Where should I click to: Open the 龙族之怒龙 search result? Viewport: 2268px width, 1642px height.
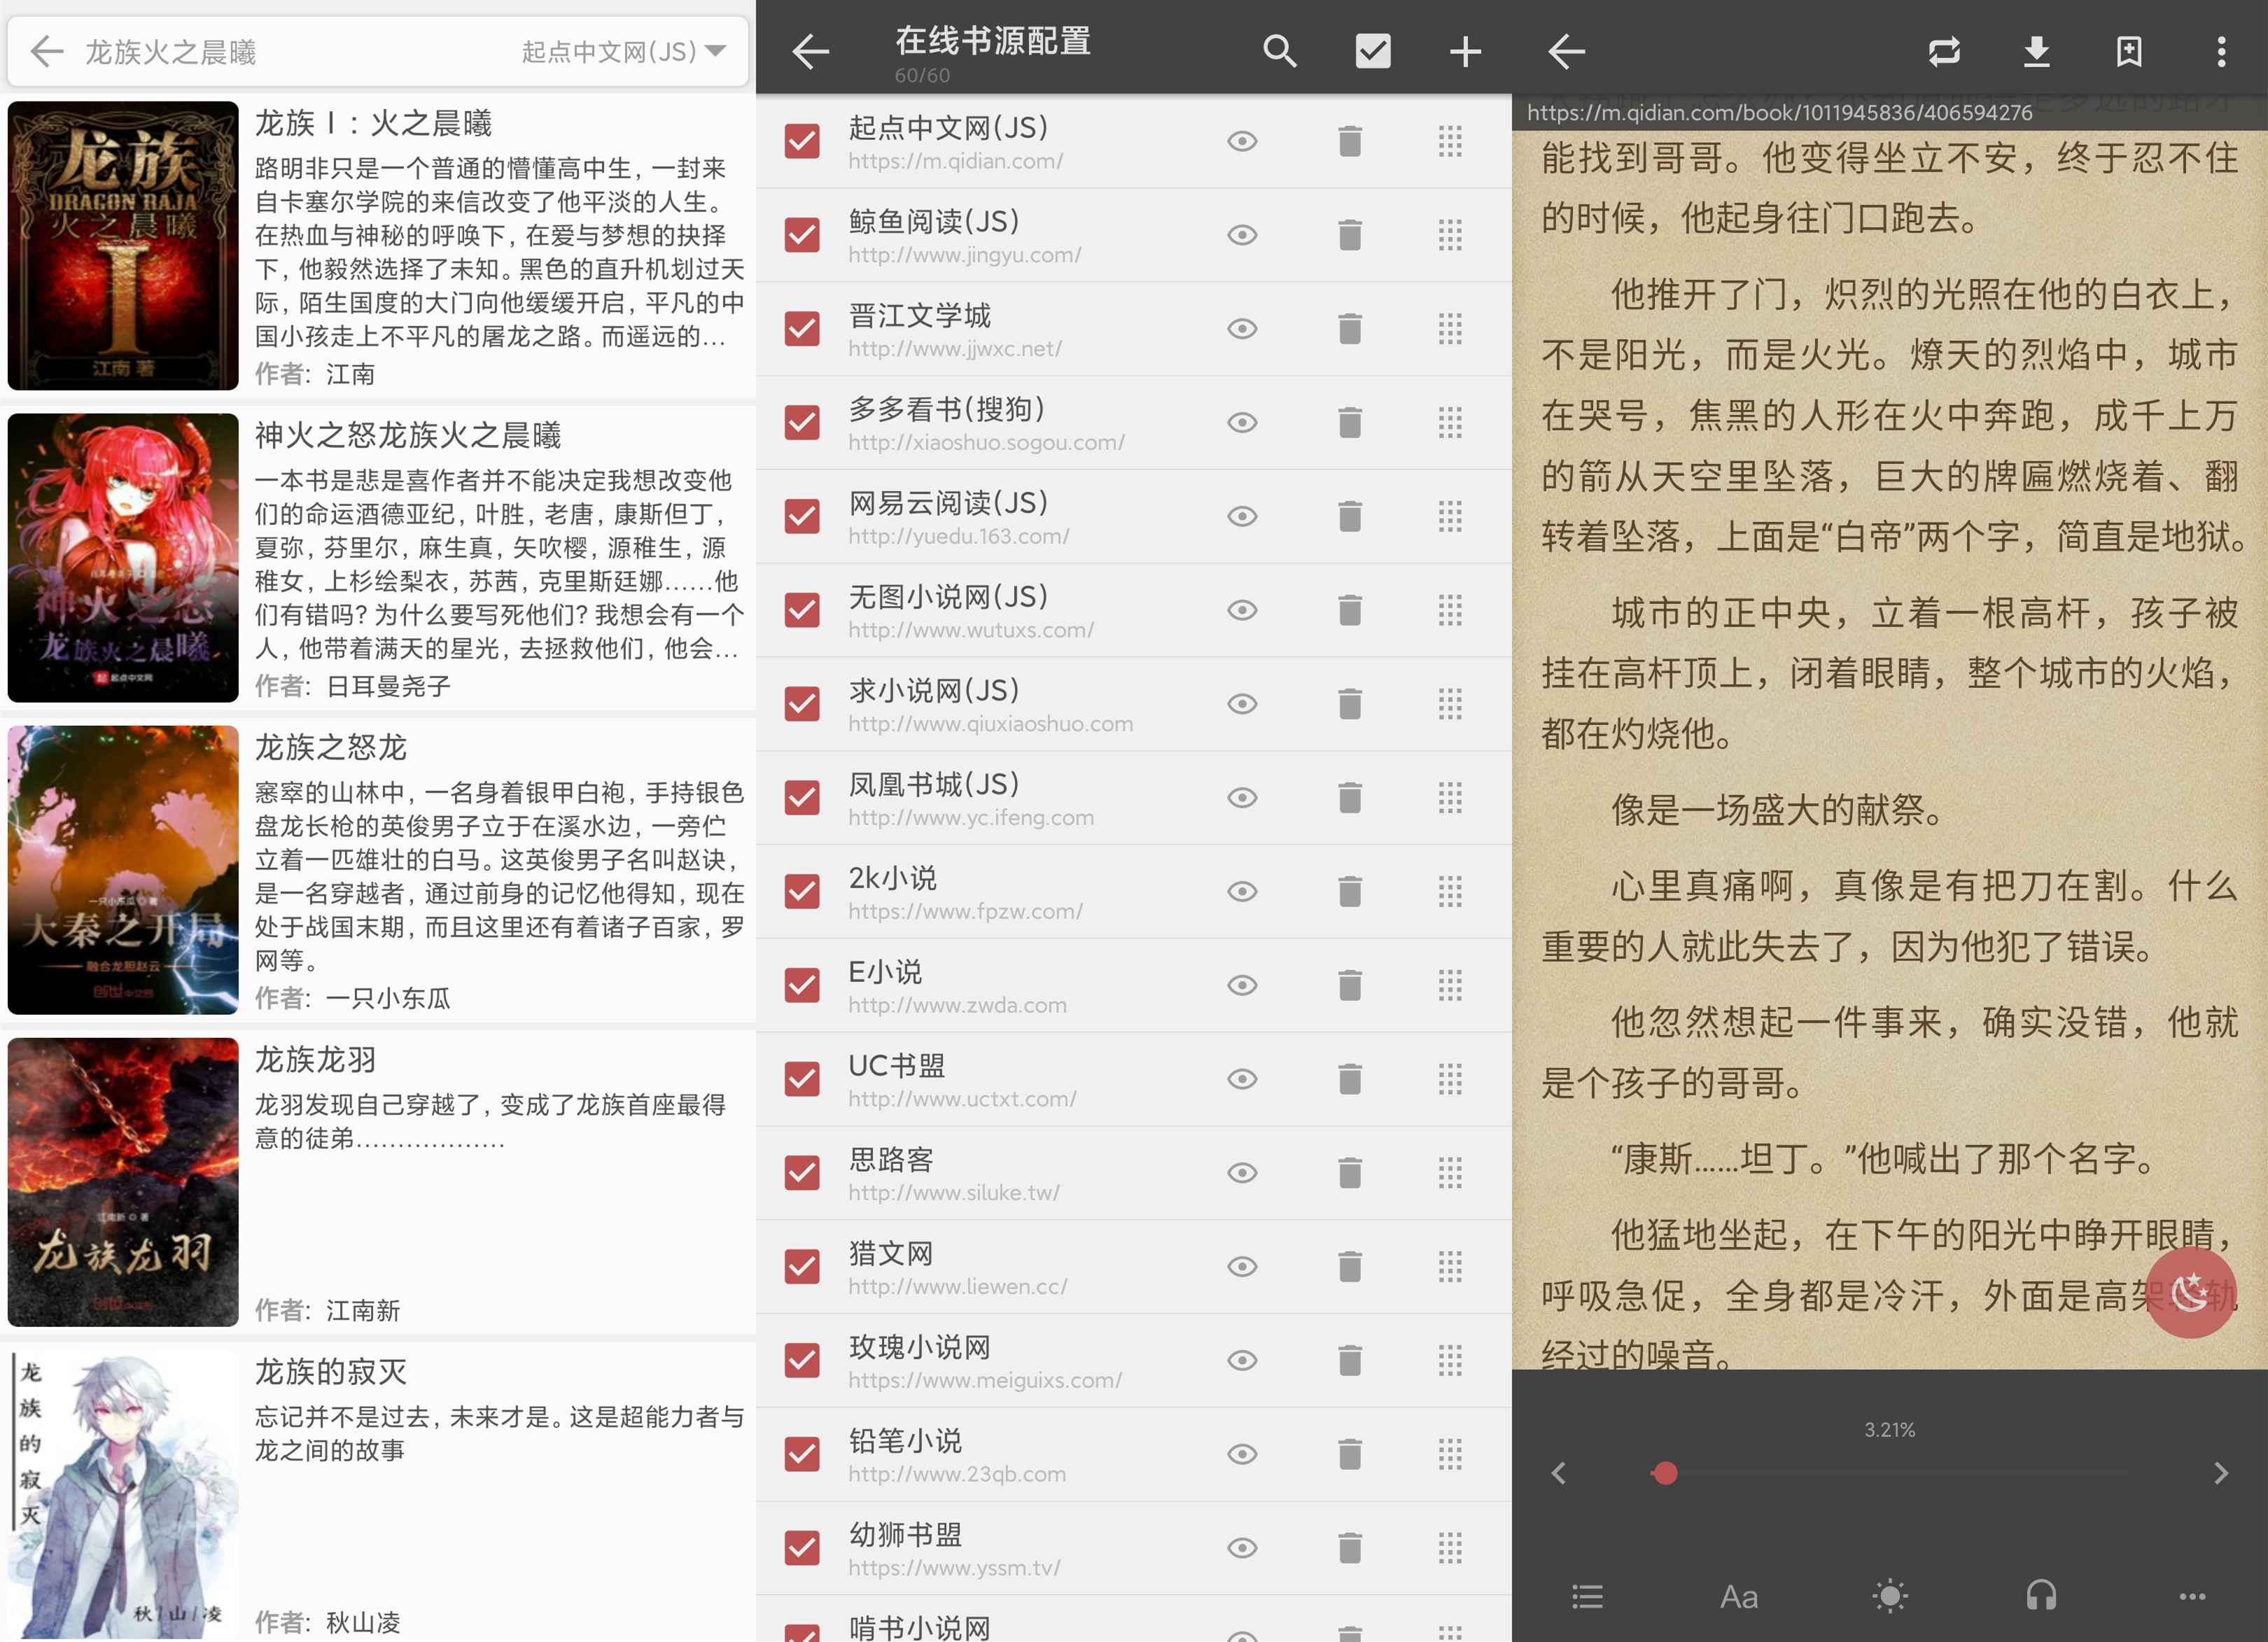378,870
